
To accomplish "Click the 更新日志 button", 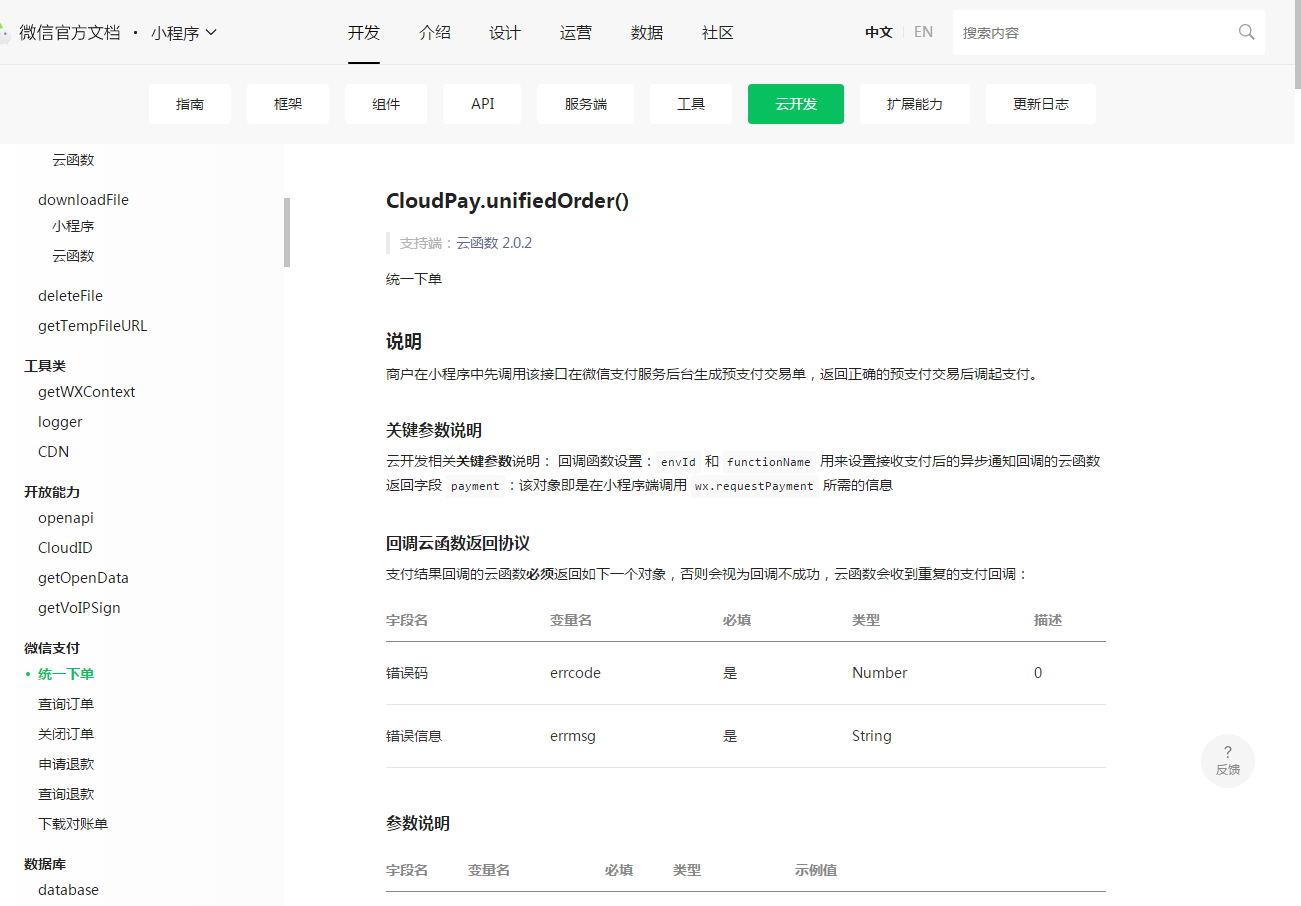I will (1041, 104).
